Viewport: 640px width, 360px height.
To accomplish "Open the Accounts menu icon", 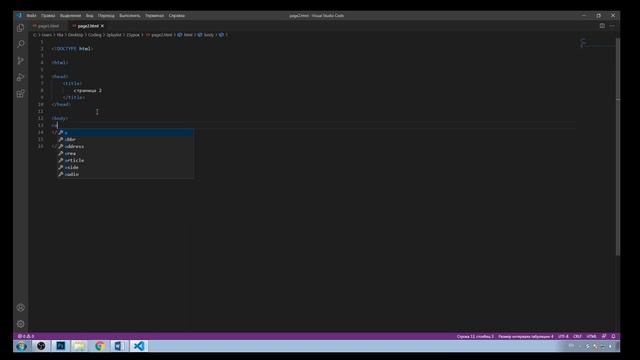I will tap(20, 307).
